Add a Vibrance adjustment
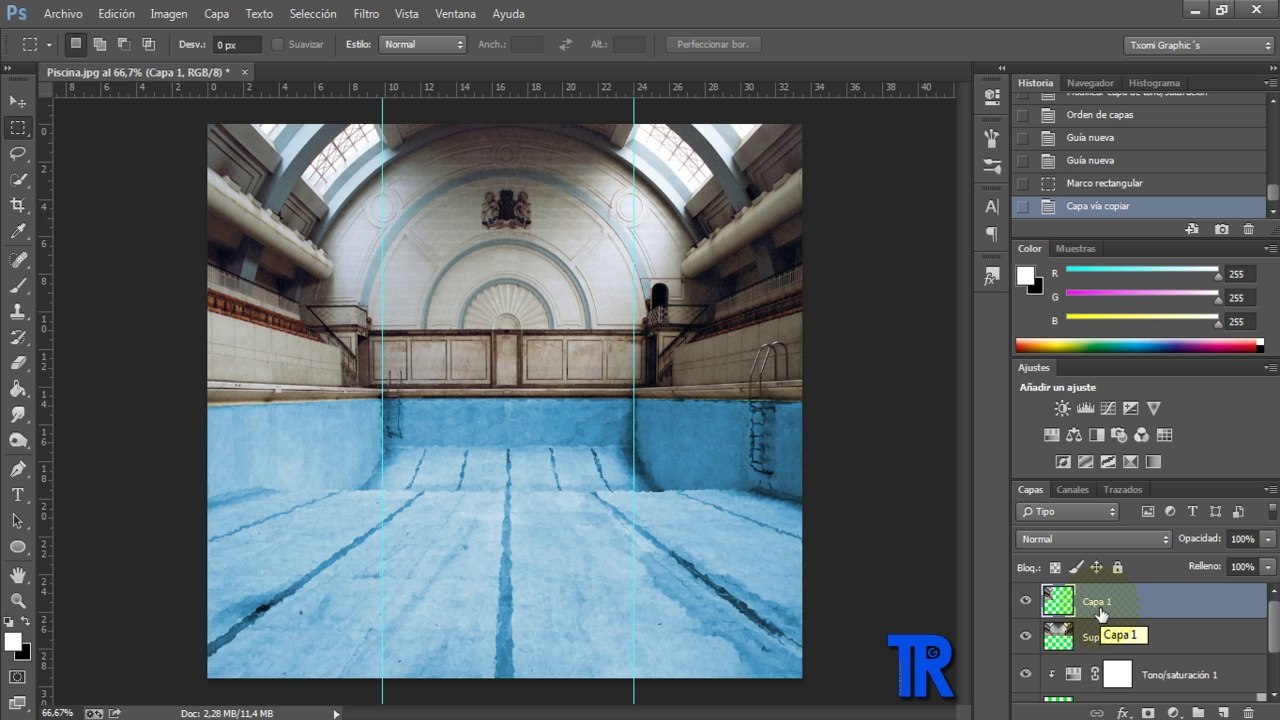1280x720 pixels. (x=1154, y=408)
